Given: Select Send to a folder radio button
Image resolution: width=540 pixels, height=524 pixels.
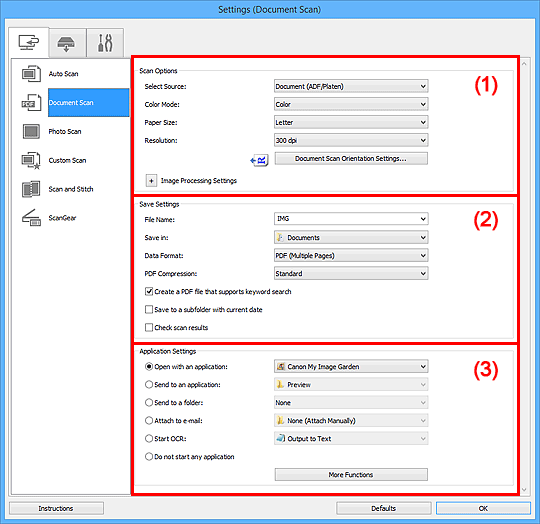Looking at the screenshot, I should (149, 402).
